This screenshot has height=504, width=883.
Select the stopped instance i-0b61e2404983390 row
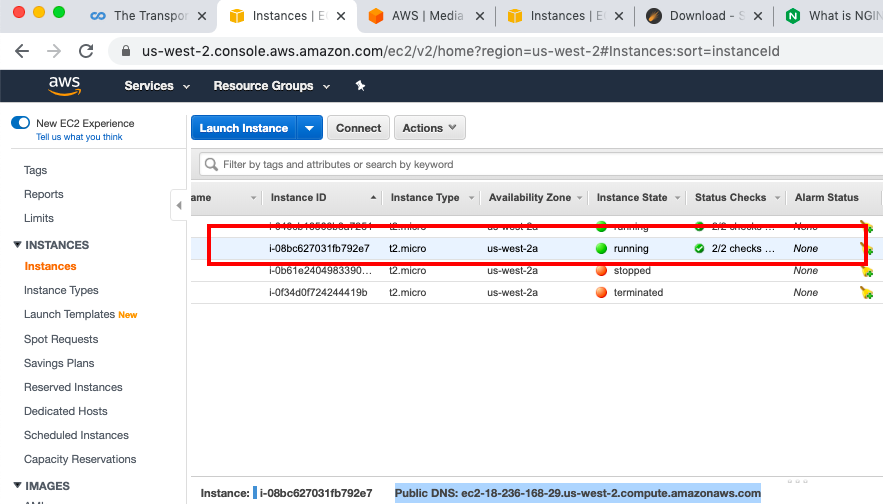coord(535,270)
